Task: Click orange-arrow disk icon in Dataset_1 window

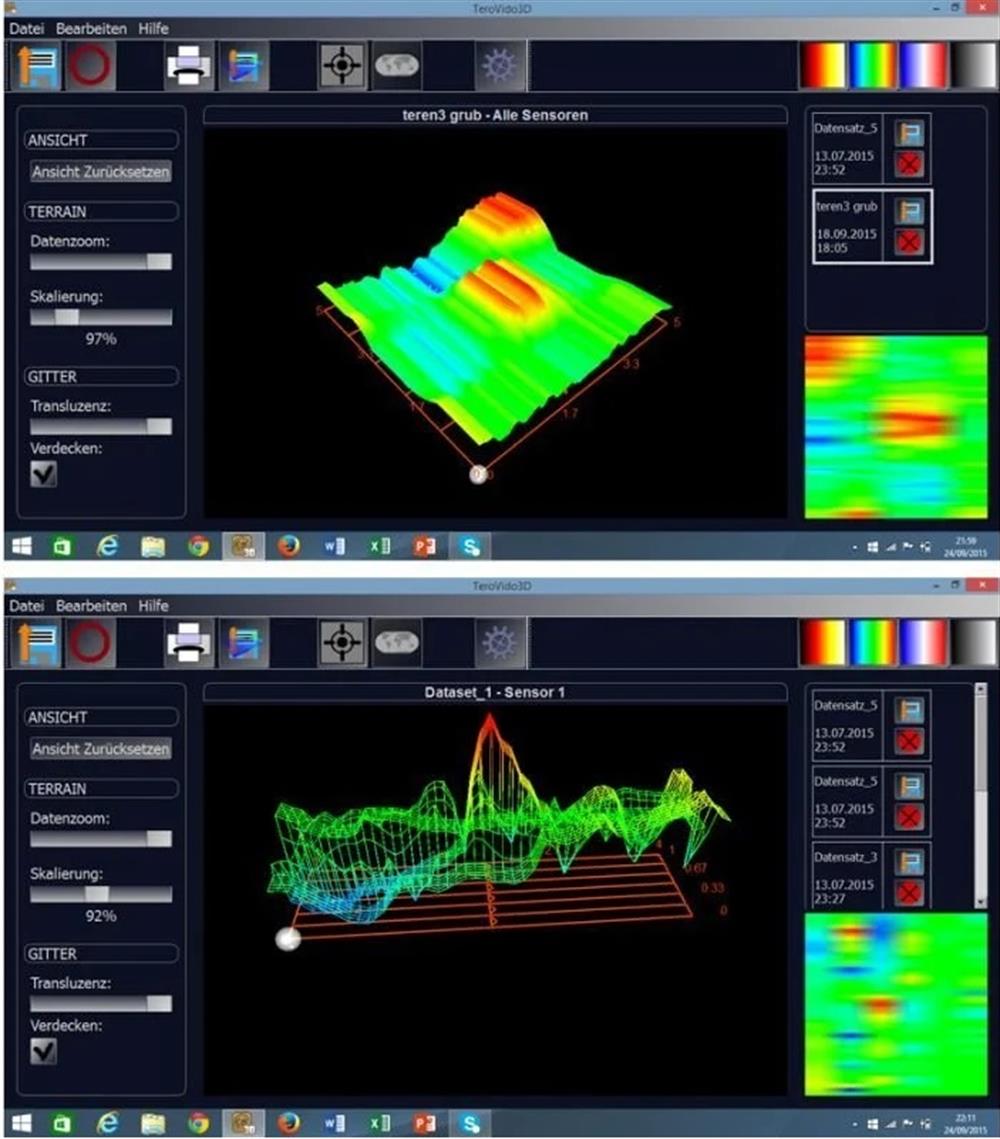Action: point(37,642)
